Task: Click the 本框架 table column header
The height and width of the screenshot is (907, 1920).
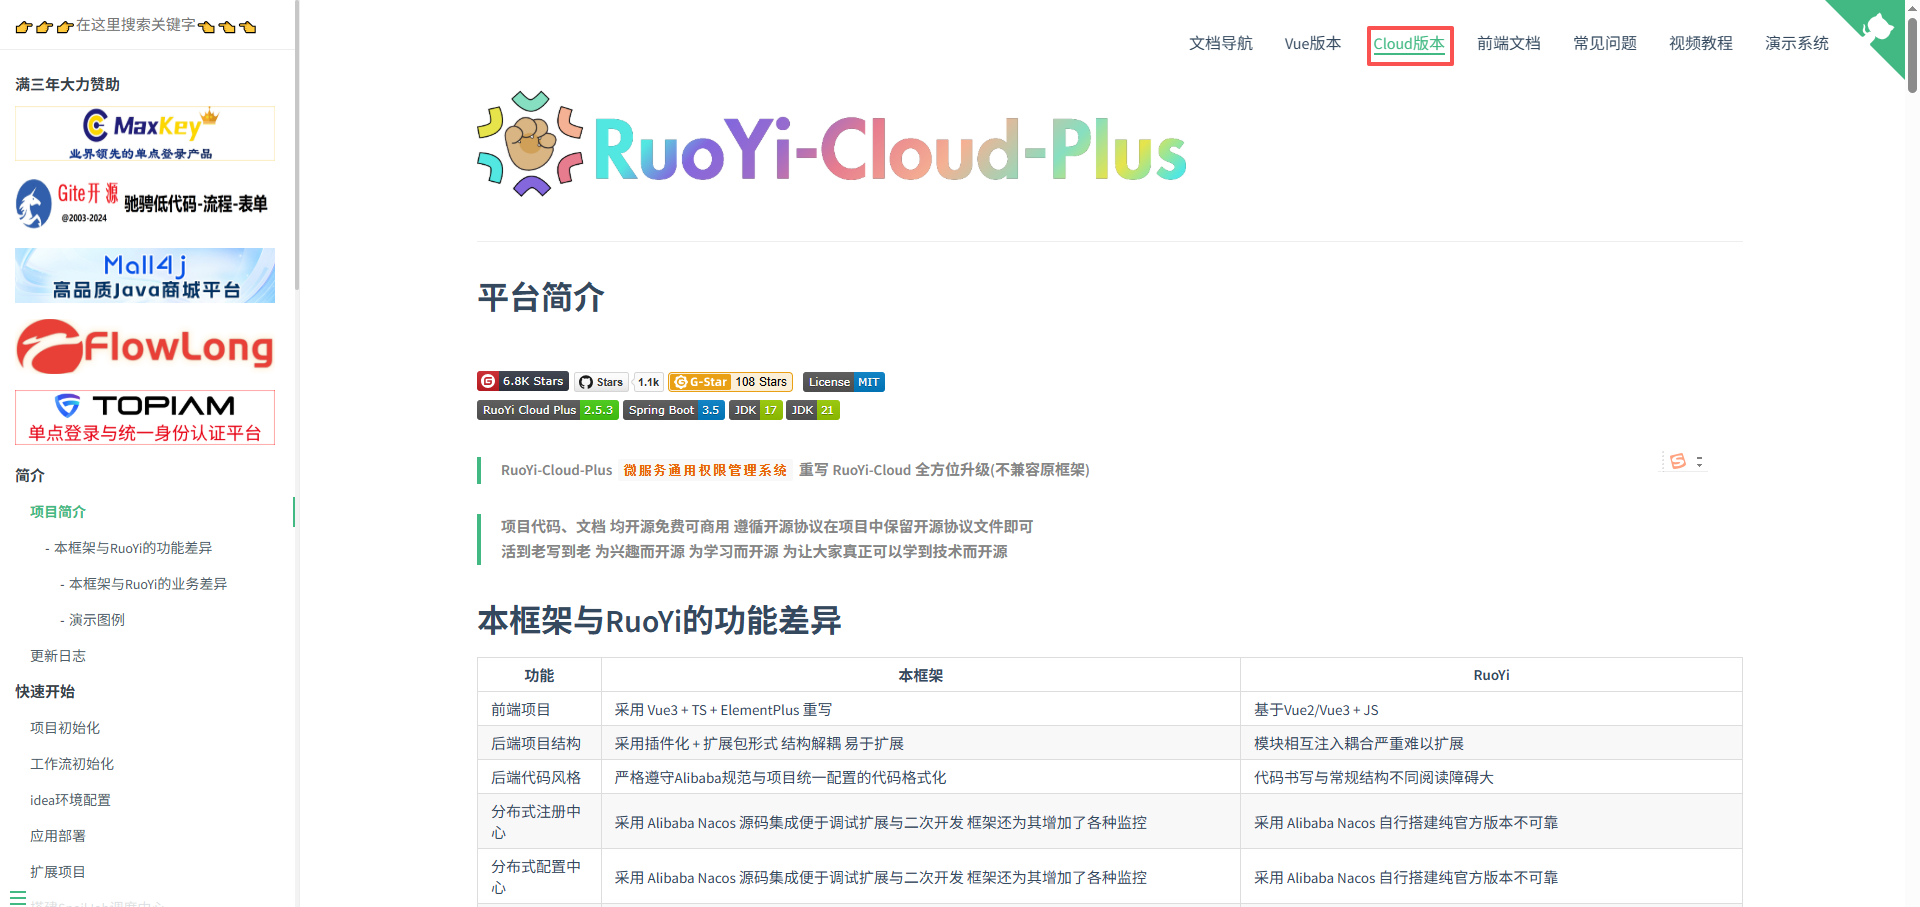Action: tap(921, 675)
